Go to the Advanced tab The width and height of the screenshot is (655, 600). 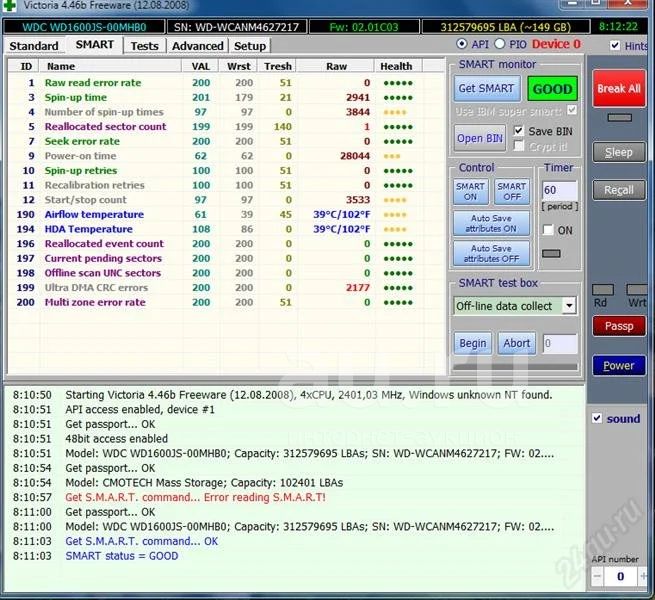click(197, 46)
